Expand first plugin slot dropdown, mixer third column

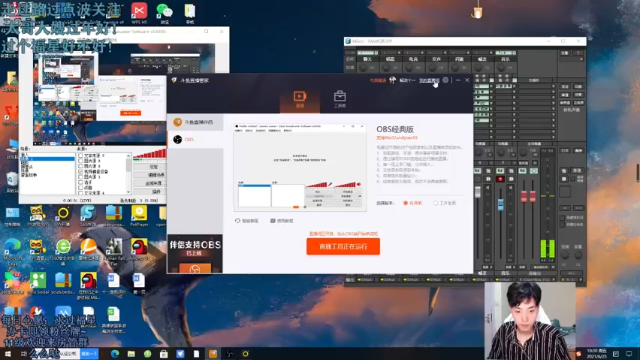coord(553,86)
